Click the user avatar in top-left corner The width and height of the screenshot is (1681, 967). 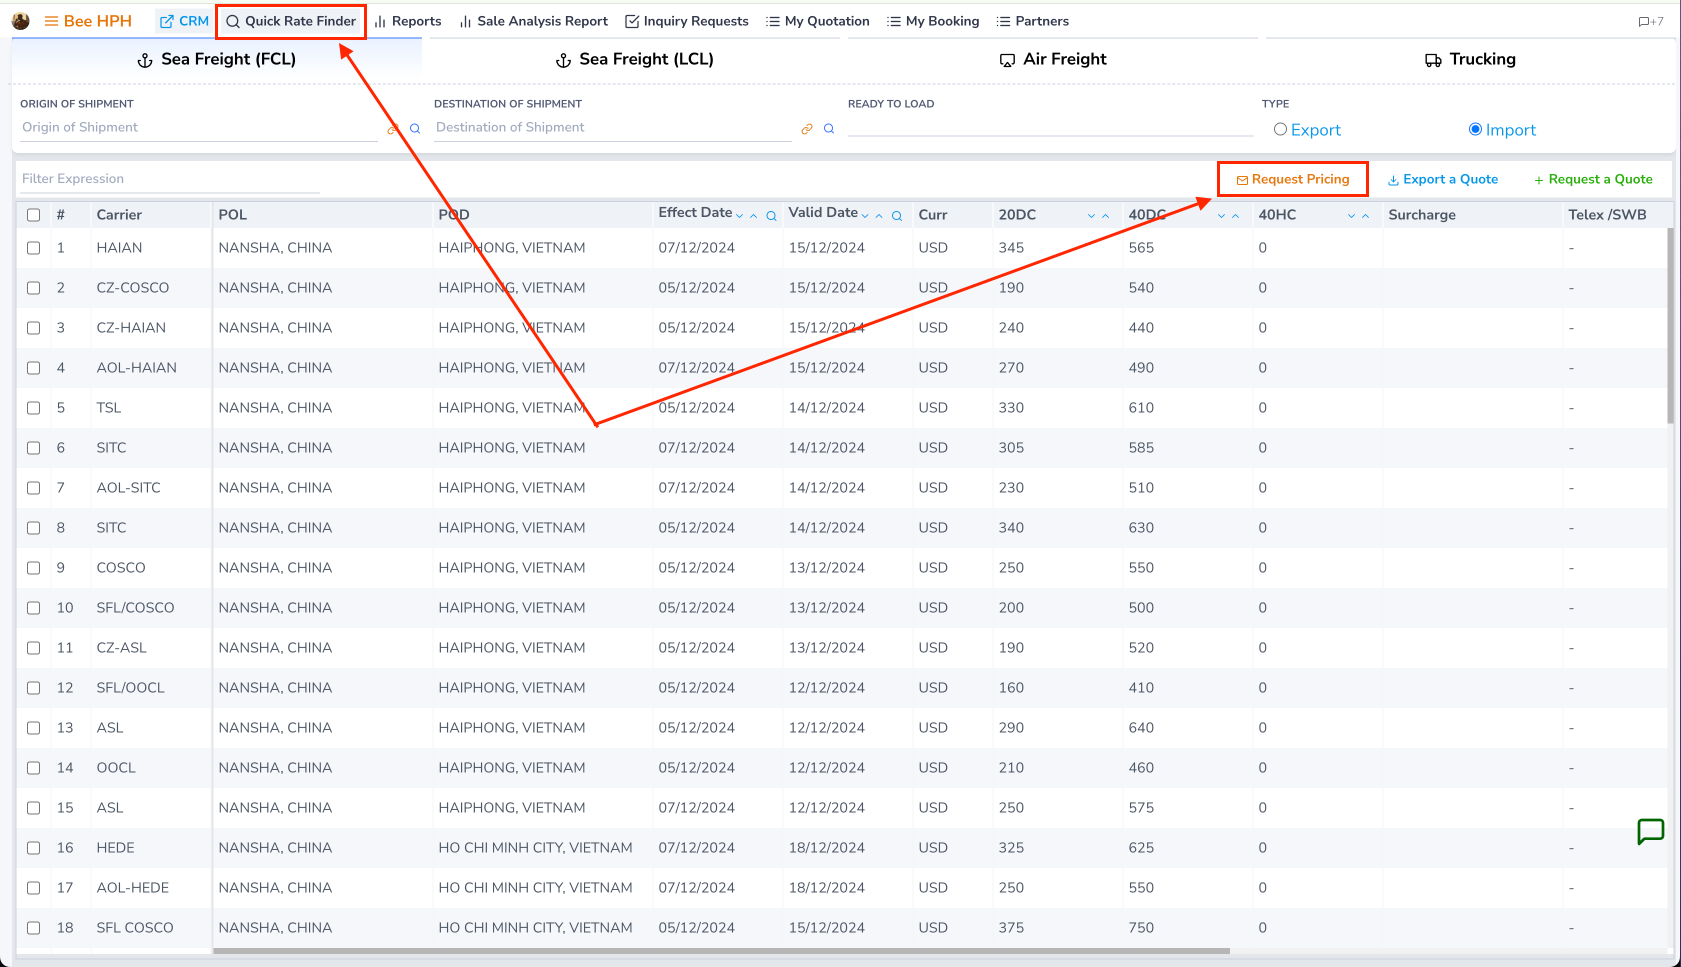click(21, 21)
